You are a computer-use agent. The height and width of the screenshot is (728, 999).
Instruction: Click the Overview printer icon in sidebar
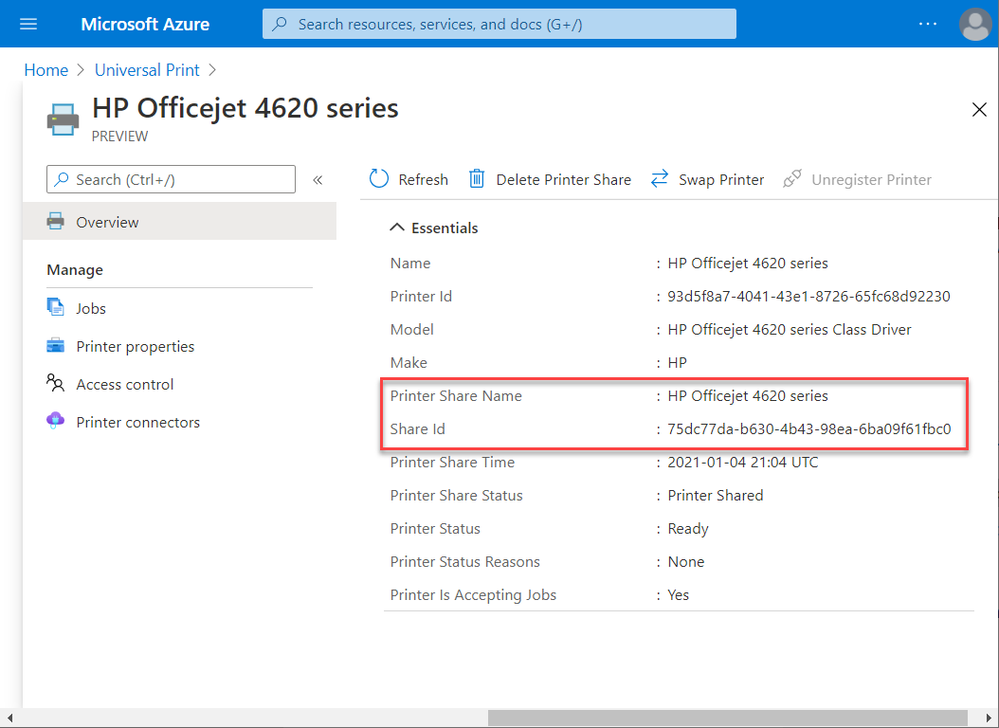55,221
